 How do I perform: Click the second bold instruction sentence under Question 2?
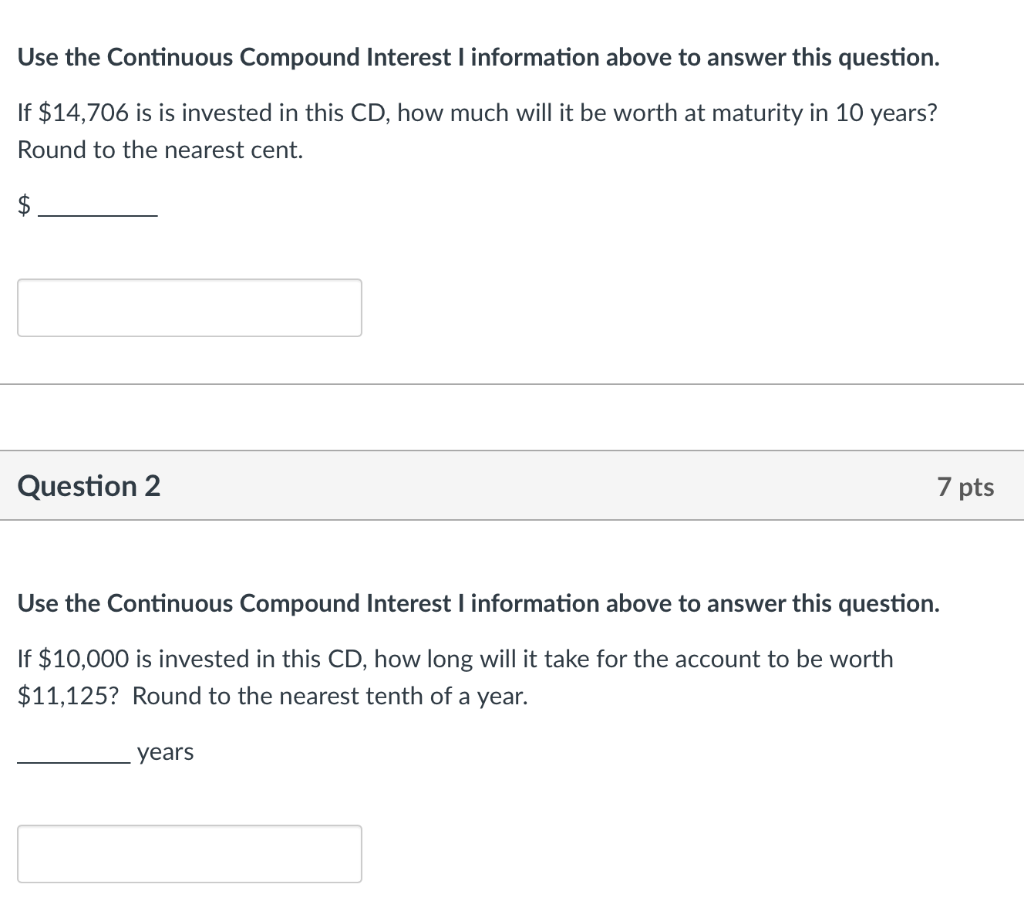coord(477,603)
